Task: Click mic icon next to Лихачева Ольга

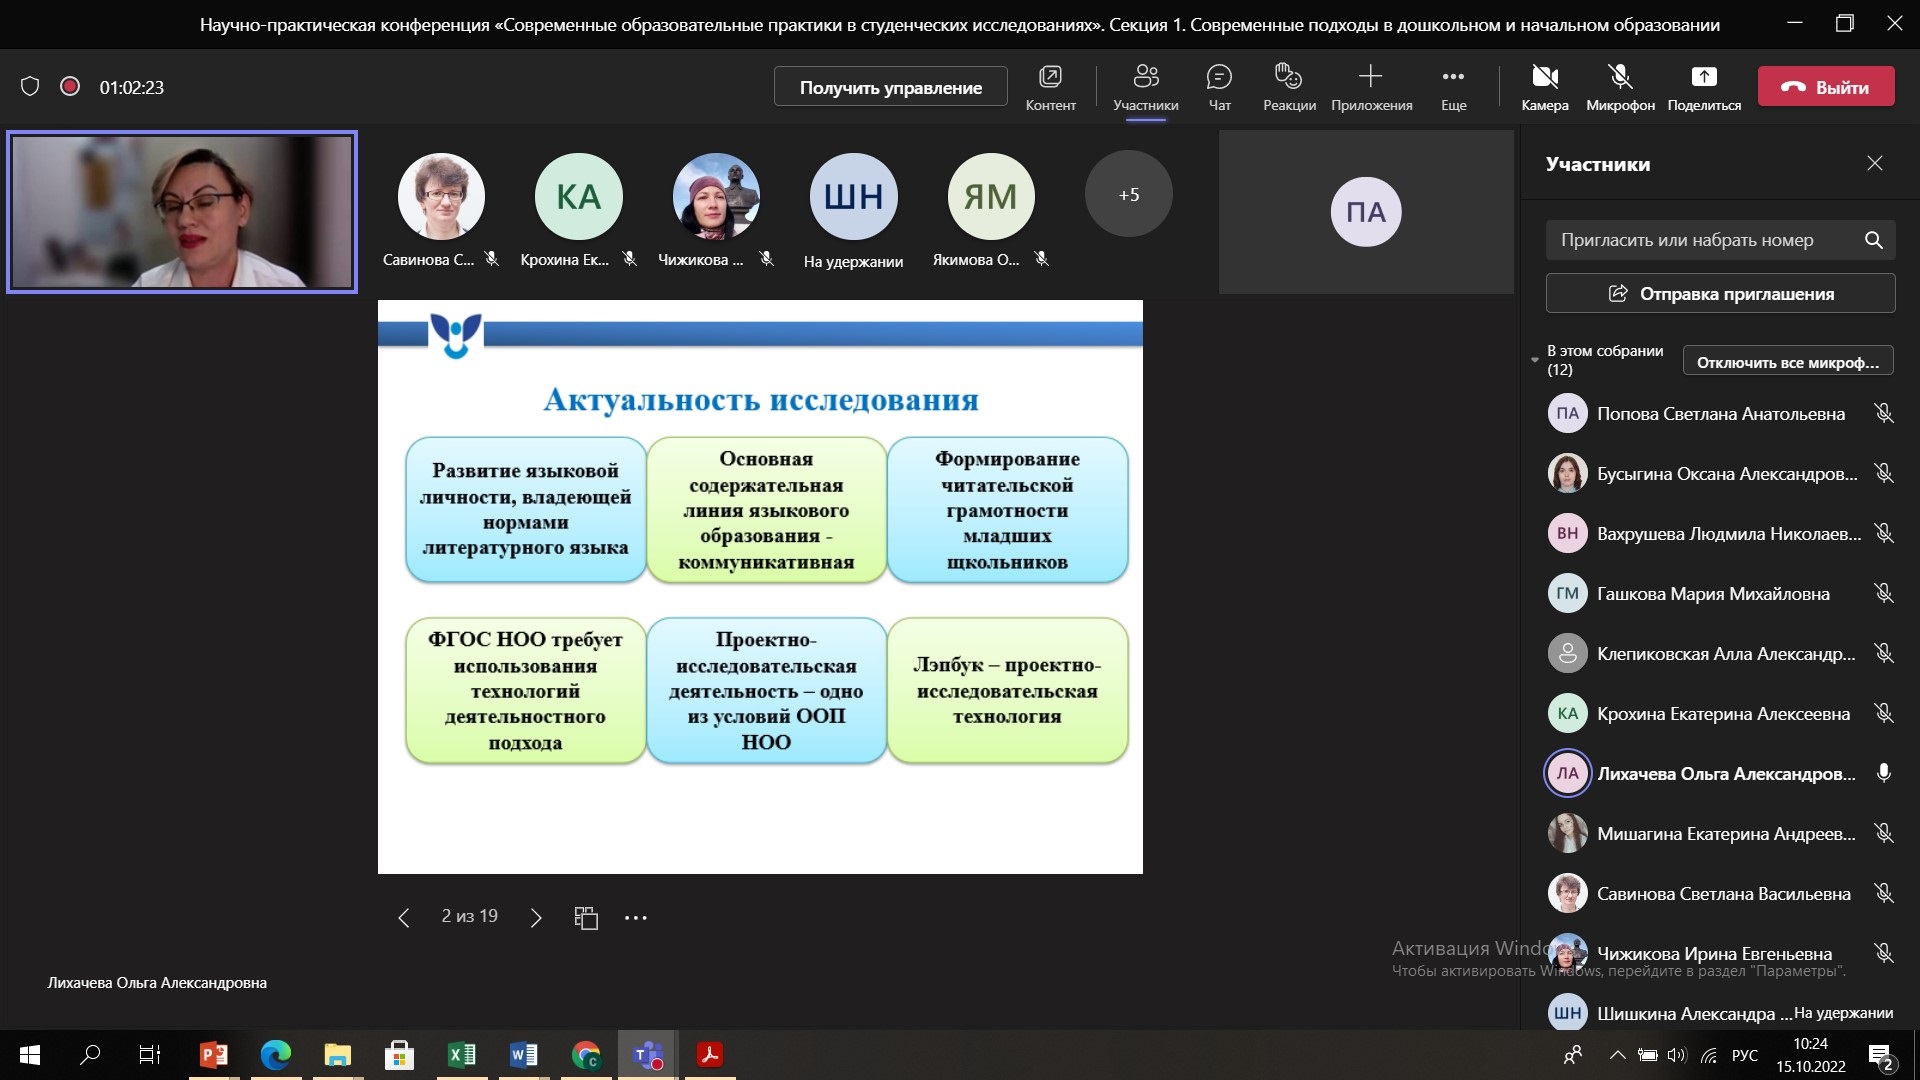Action: point(1883,773)
